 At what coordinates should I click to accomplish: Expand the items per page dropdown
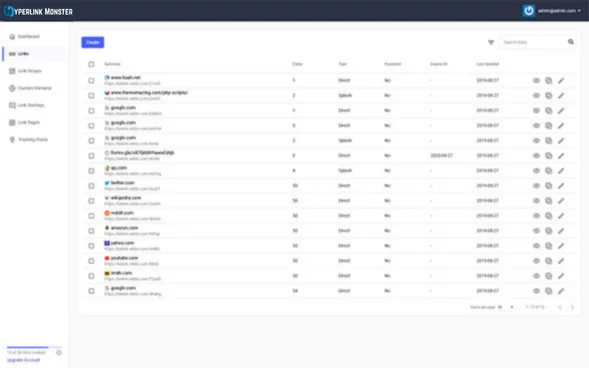[506, 307]
